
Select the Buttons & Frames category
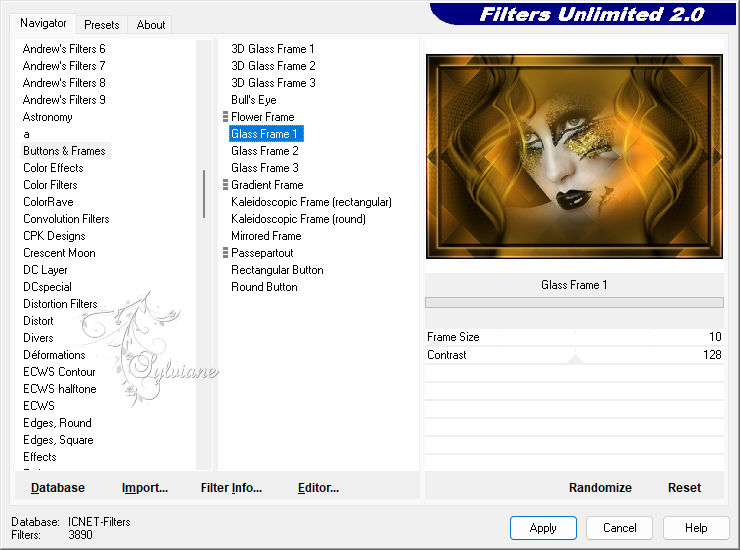64,151
